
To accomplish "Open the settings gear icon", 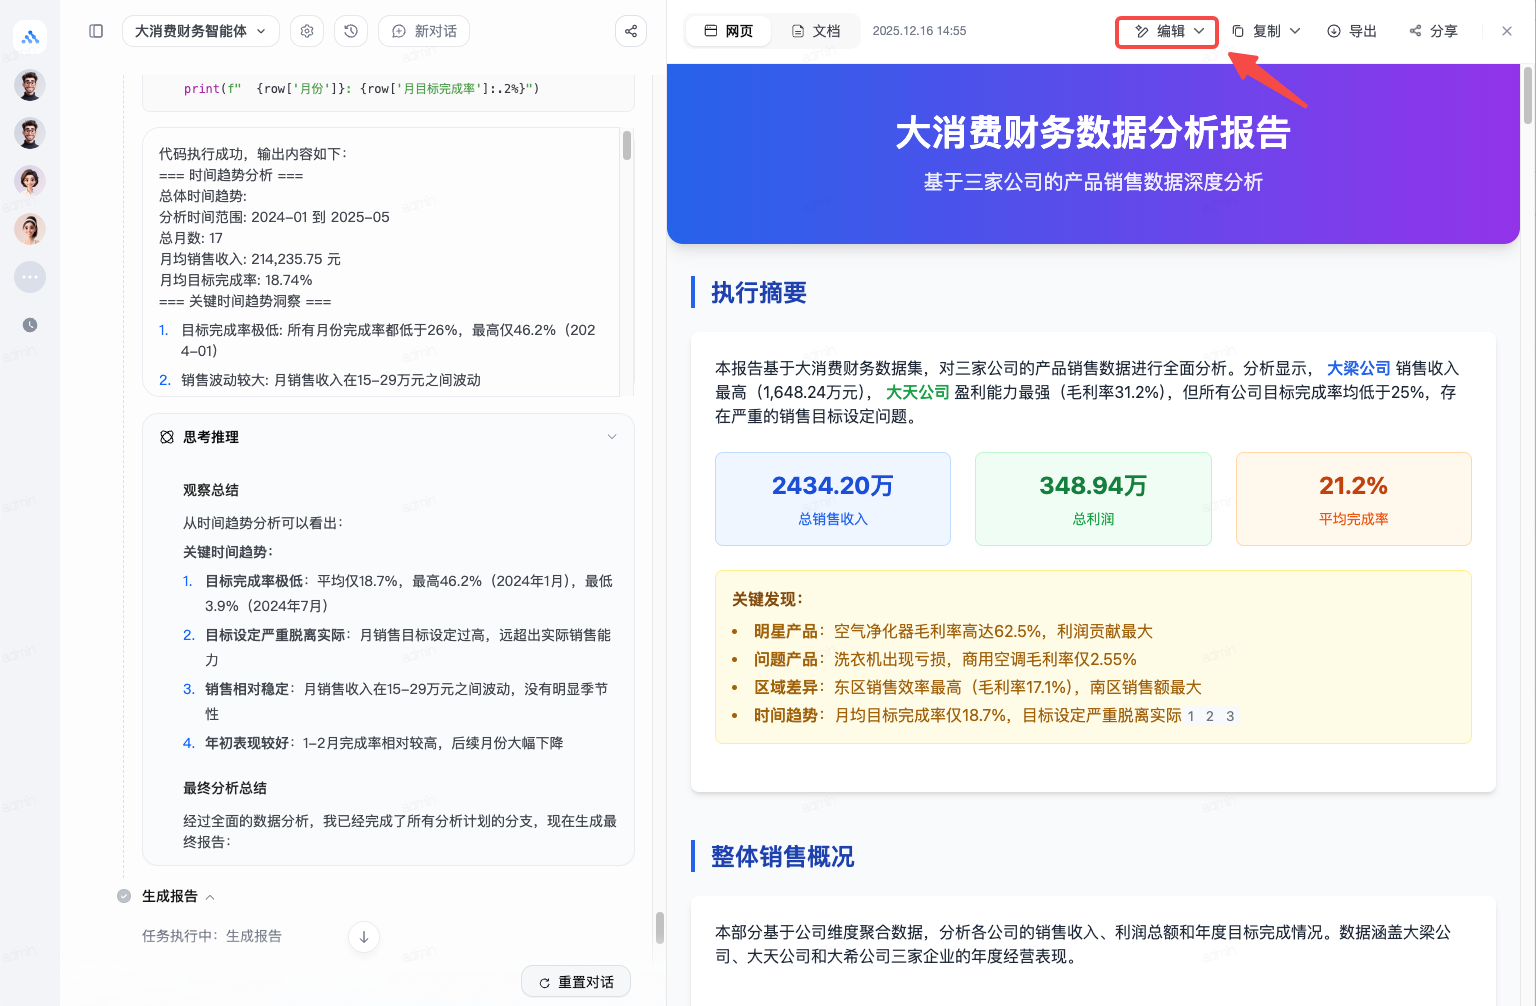I will (307, 31).
